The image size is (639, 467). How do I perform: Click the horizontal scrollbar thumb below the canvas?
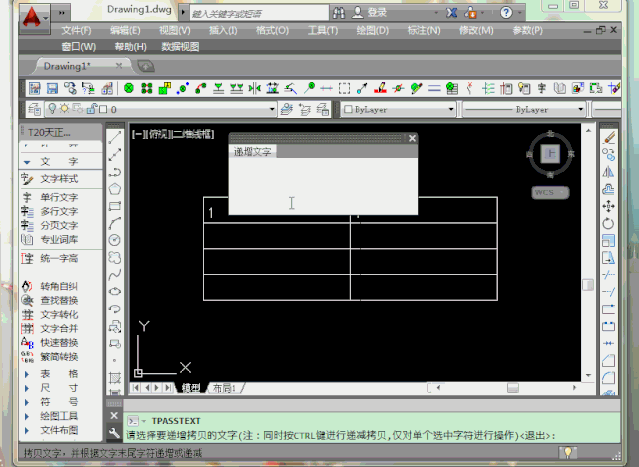tap(513, 388)
